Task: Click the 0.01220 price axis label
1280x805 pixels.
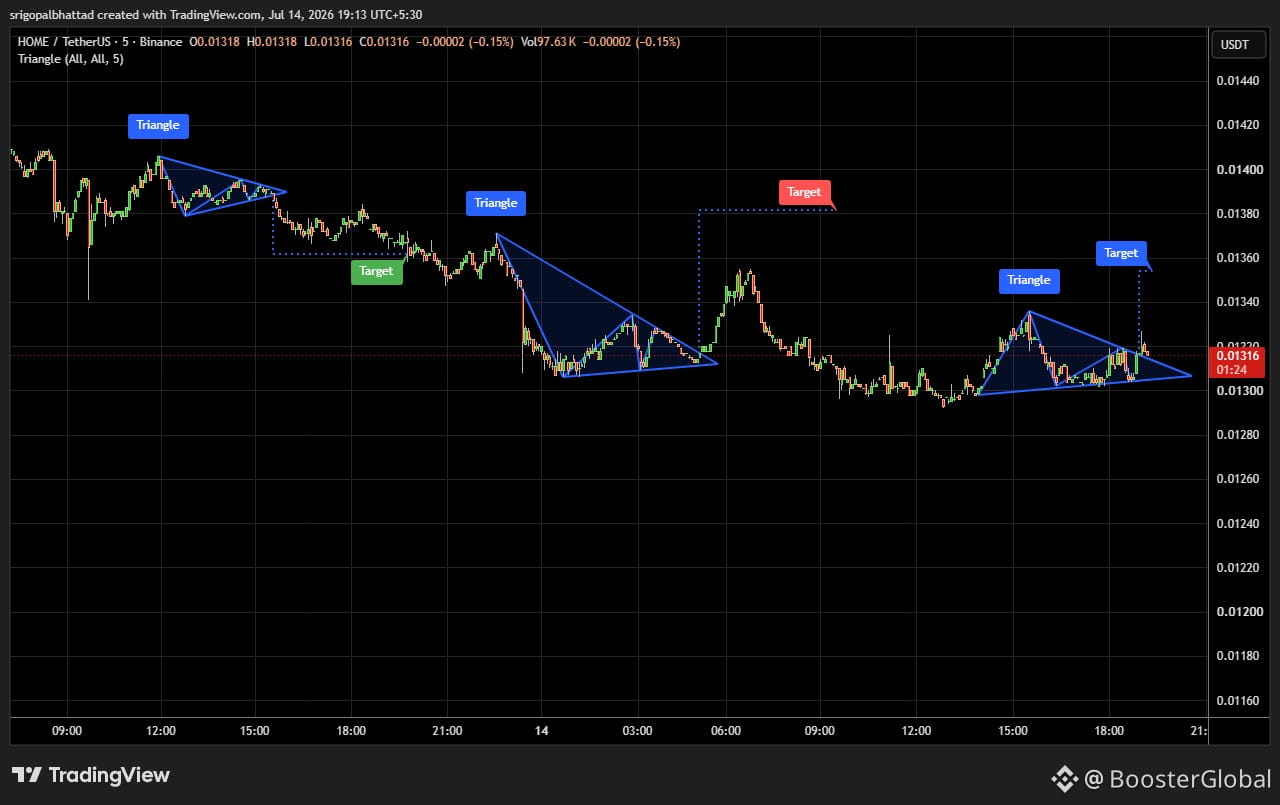Action: coord(1238,567)
